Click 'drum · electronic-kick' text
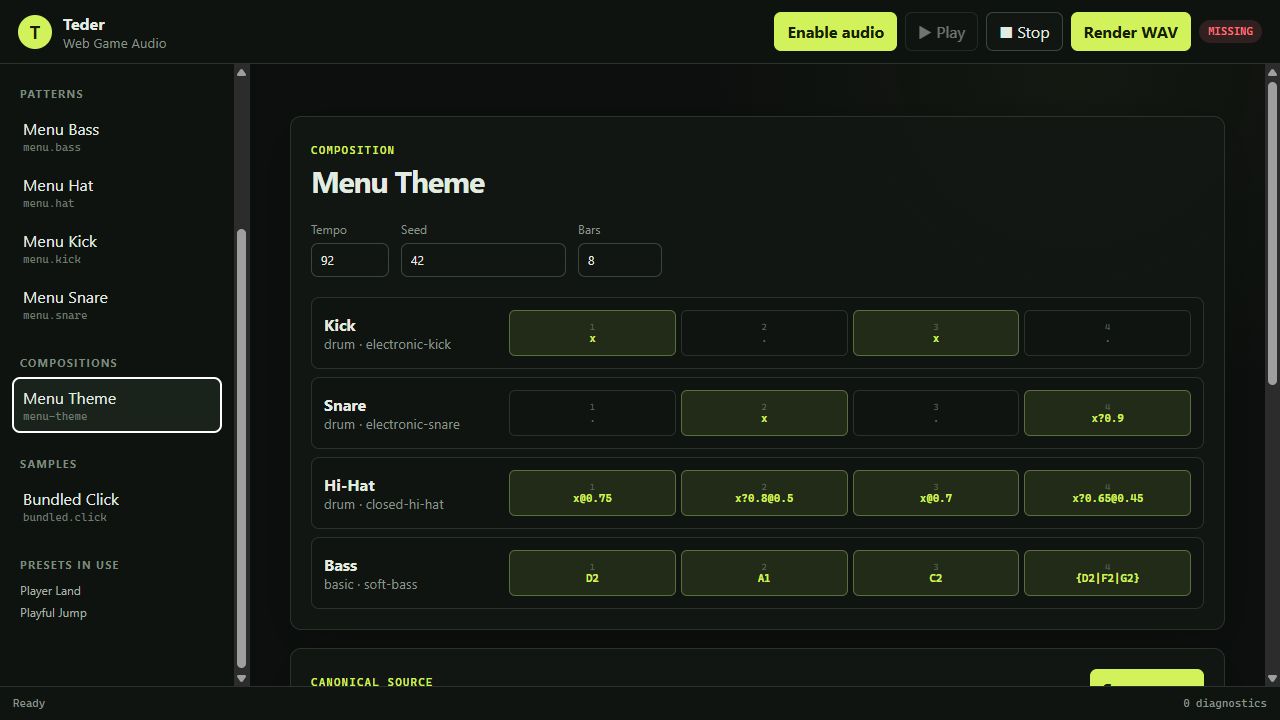Viewport: 1280px width, 720px height. 387,344
